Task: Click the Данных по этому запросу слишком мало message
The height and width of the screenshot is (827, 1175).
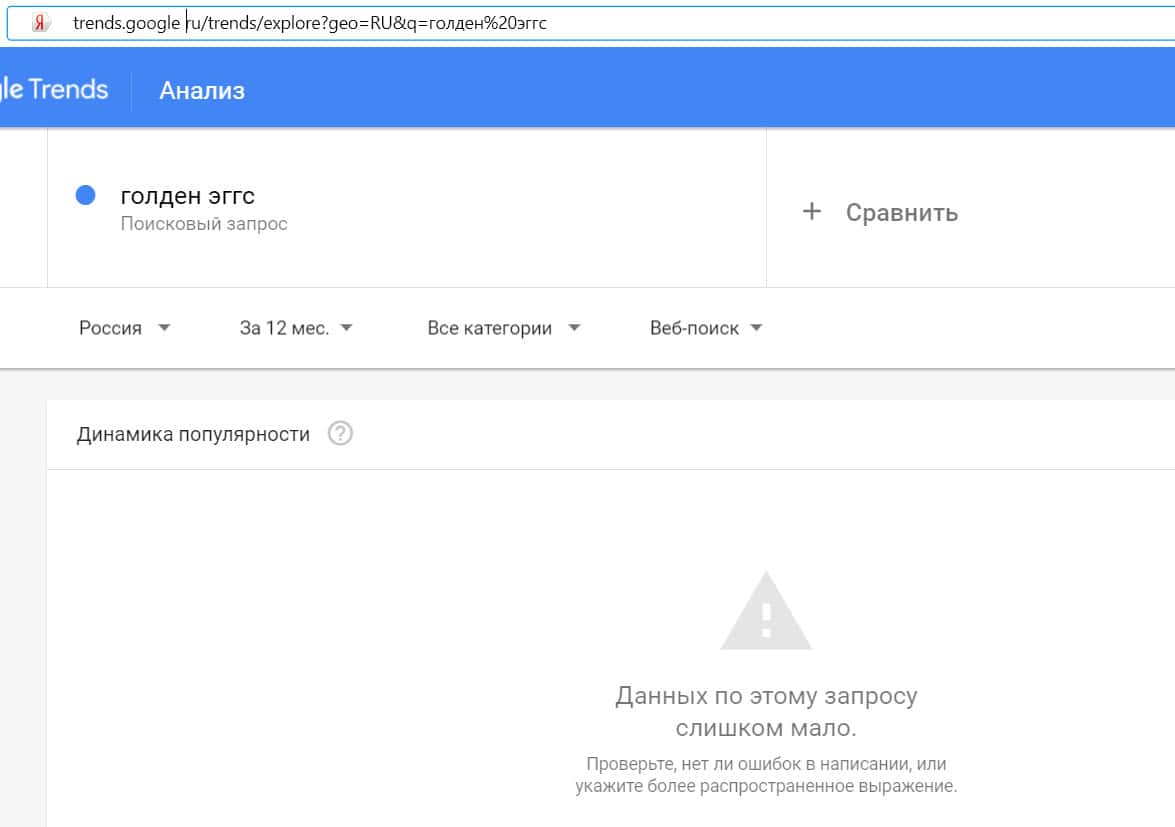Action: pos(766,712)
